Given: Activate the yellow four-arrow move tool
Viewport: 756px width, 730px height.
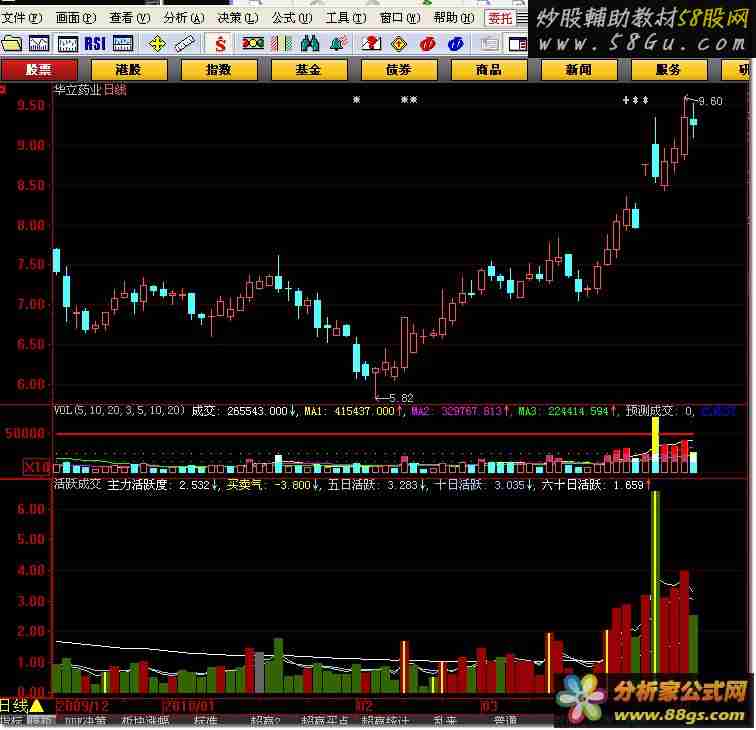Looking at the screenshot, I should tap(157, 44).
